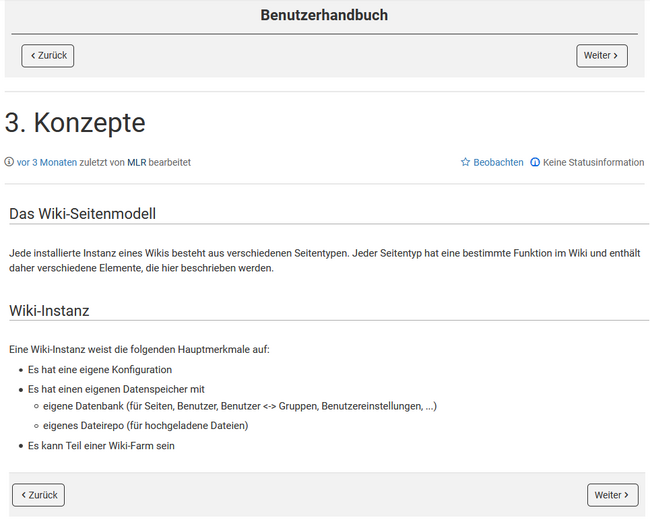Screen dimensions: 650x524
Task: Click the top Weiter button
Action: [601, 56]
